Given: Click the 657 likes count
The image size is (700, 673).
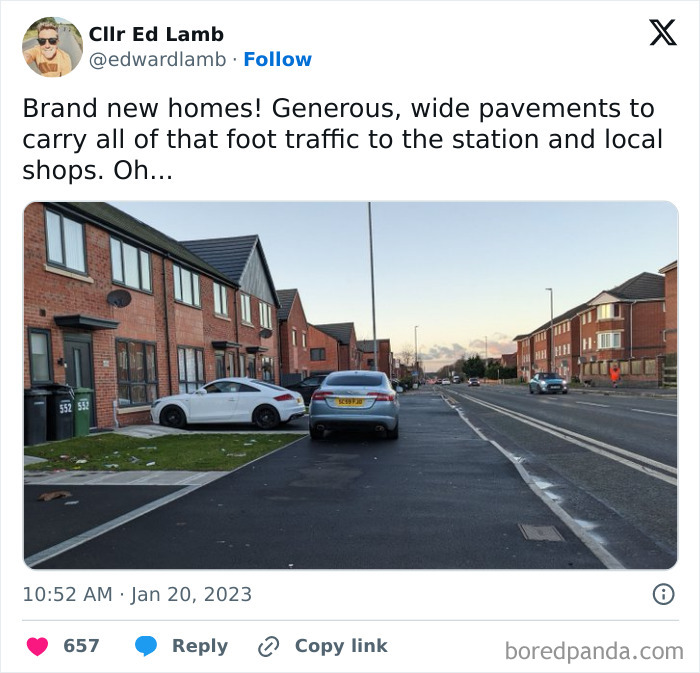Looking at the screenshot, I should (x=81, y=646).
